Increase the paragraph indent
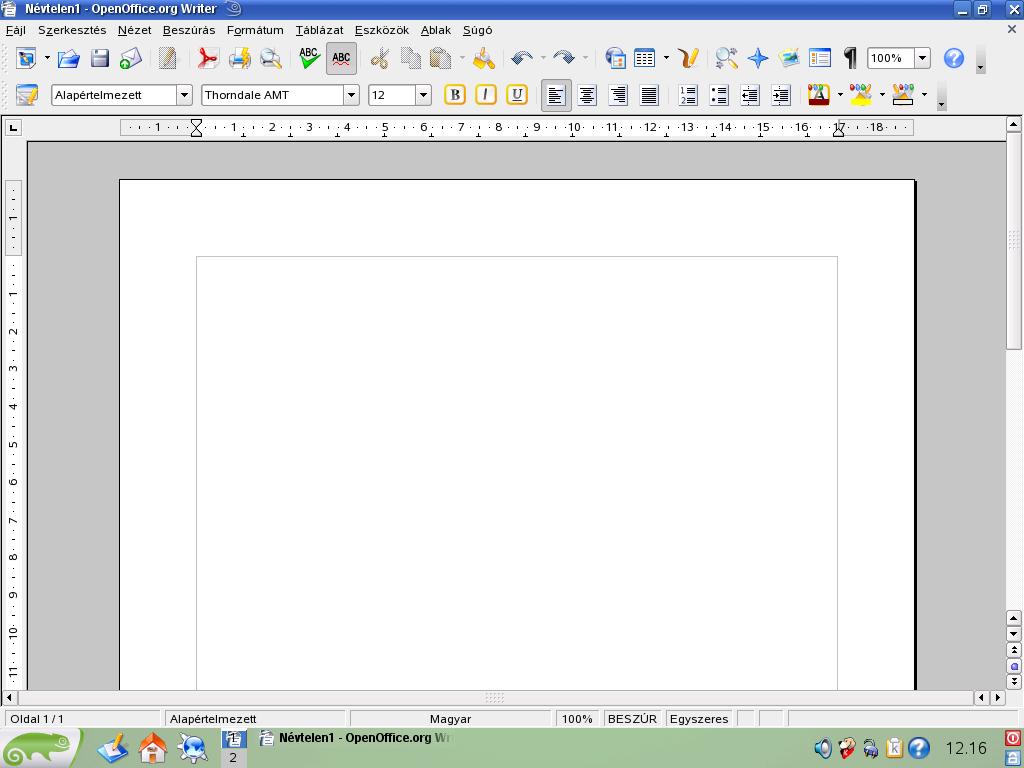 (x=780, y=95)
